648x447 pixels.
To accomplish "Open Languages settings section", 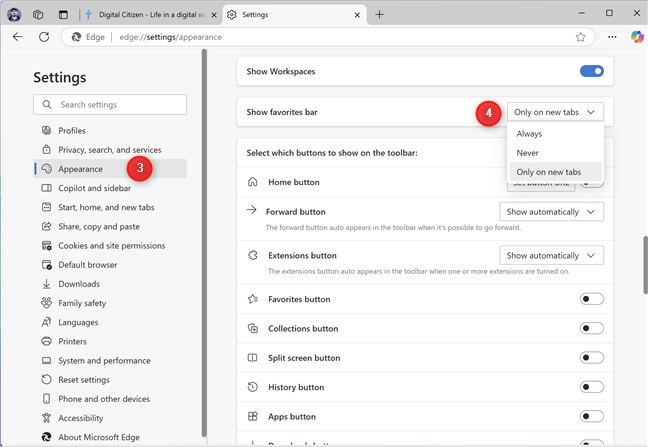I will (x=110, y=322).
